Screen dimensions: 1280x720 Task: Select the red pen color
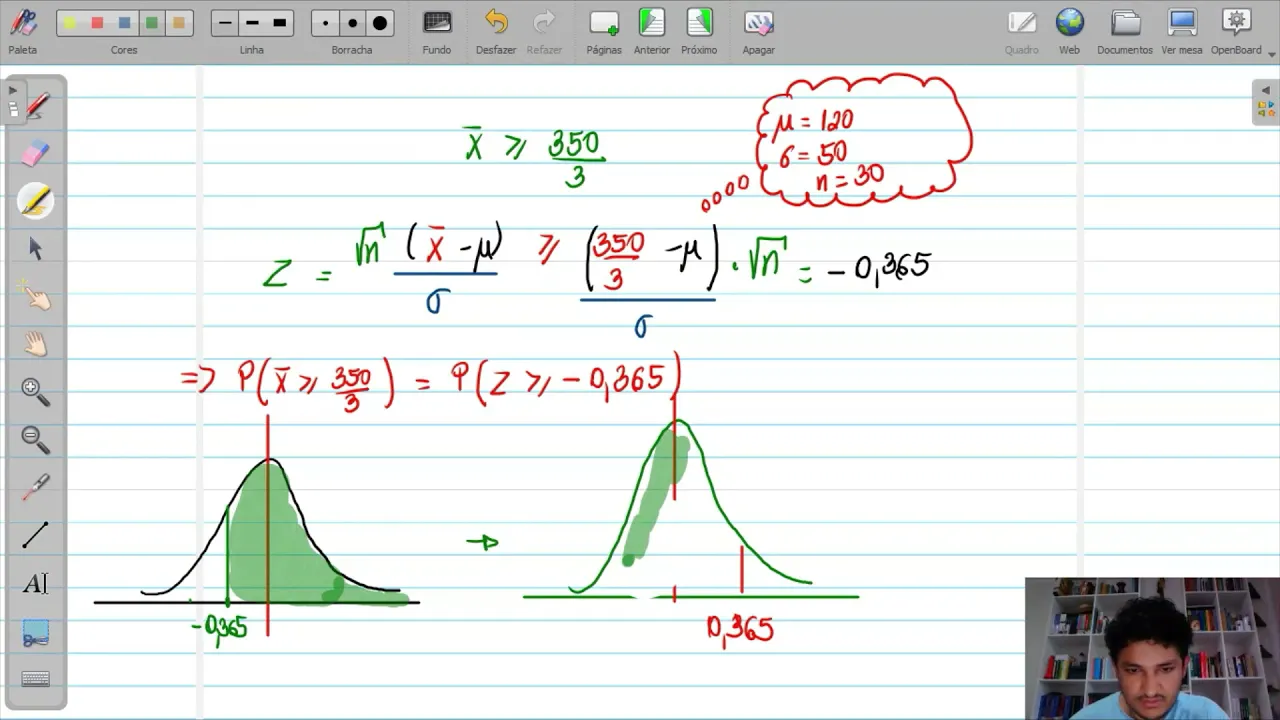97,23
